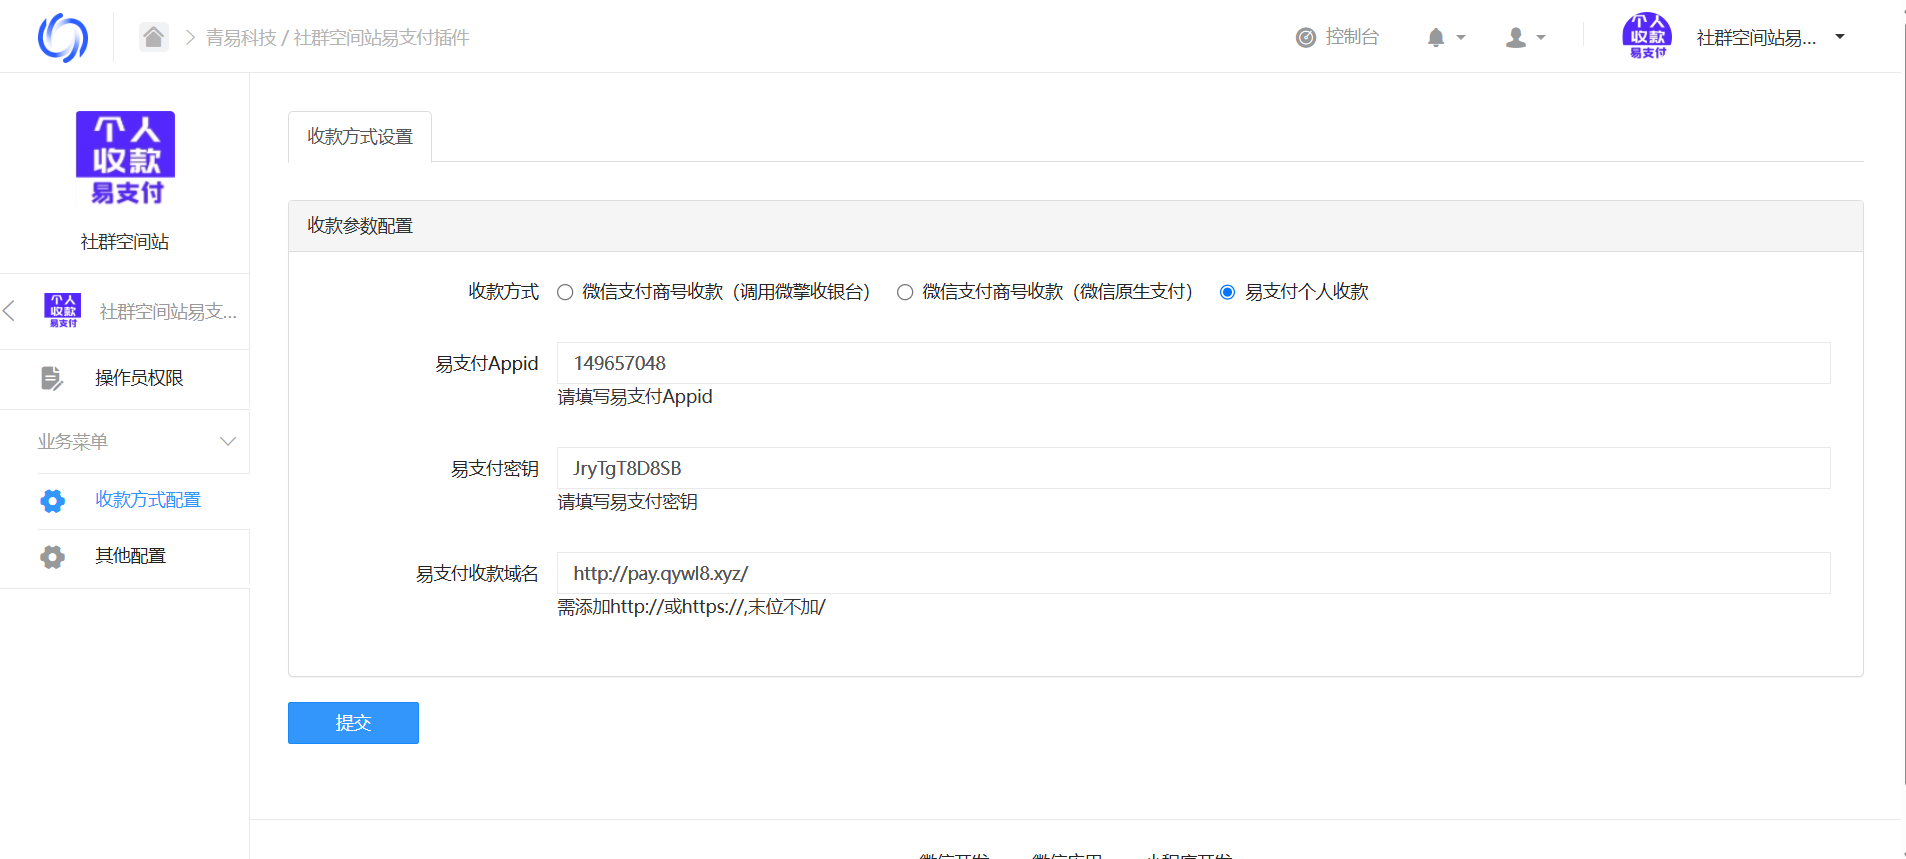Submit the form with 提交 button

(353, 723)
